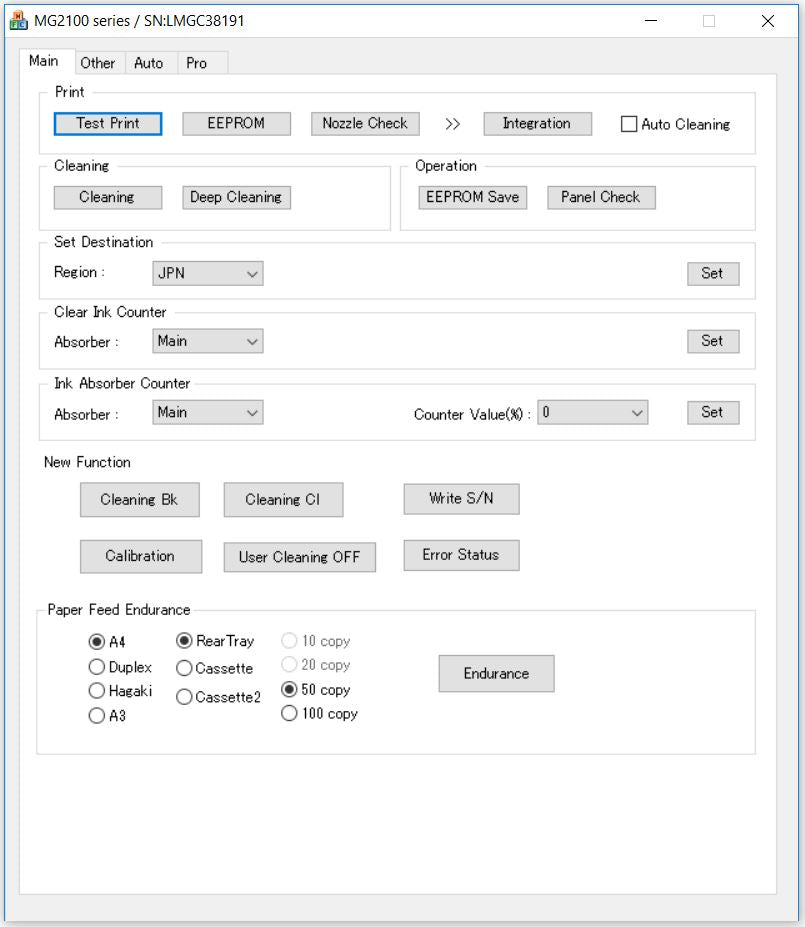Select the Duplex radio button
Screen dimensions: 805x927
pos(96,667)
